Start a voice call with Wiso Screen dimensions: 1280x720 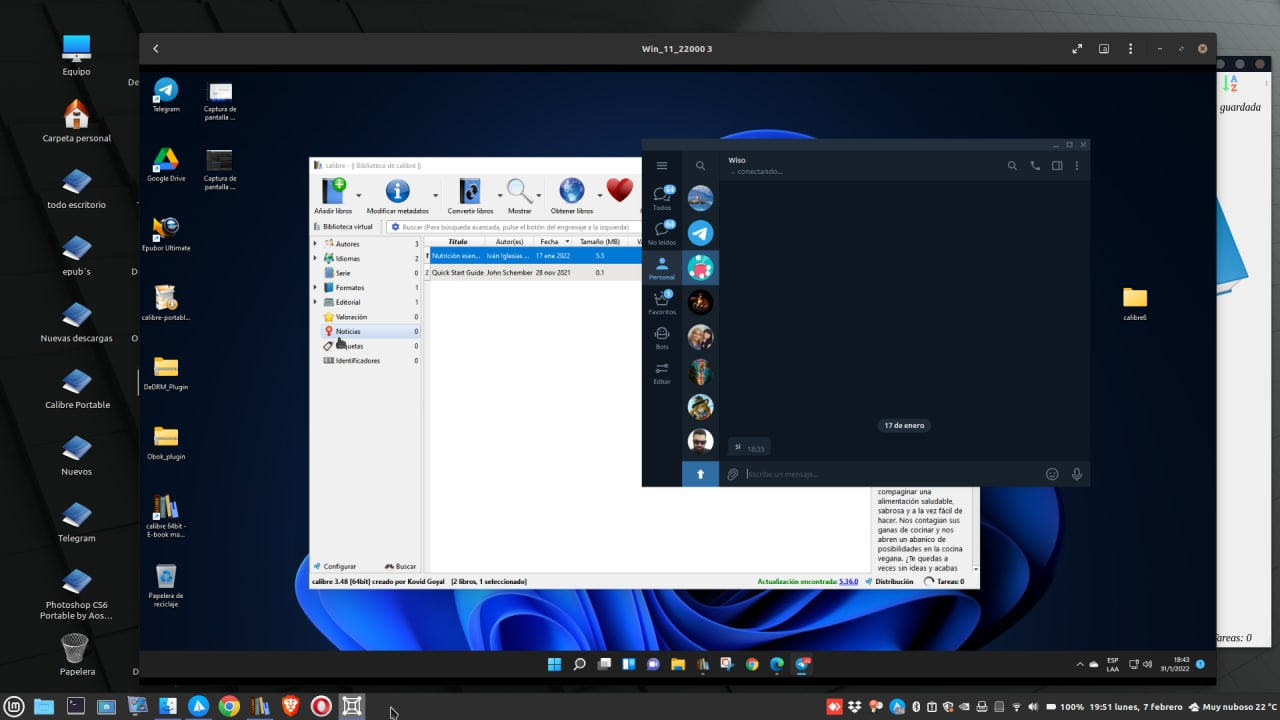1035,166
